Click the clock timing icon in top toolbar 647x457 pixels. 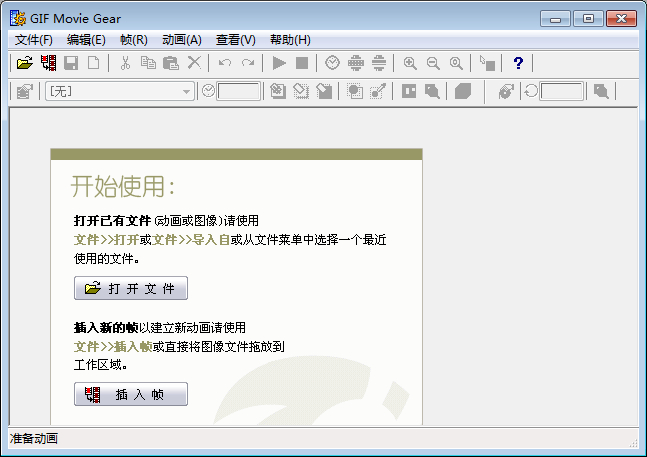[x=332, y=63]
